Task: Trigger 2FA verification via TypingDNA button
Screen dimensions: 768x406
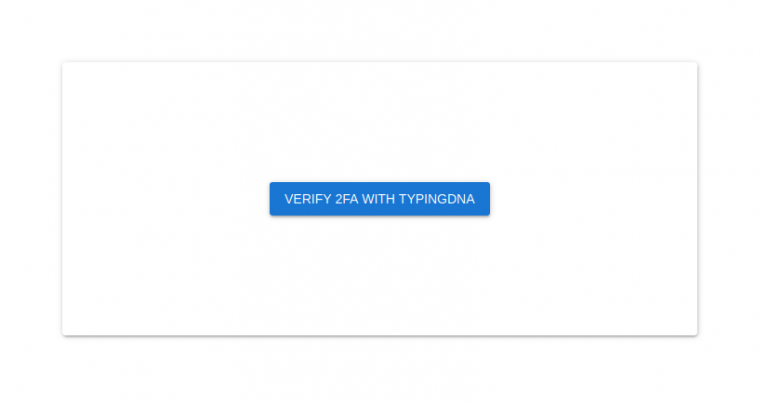Action: pos(380,199)
